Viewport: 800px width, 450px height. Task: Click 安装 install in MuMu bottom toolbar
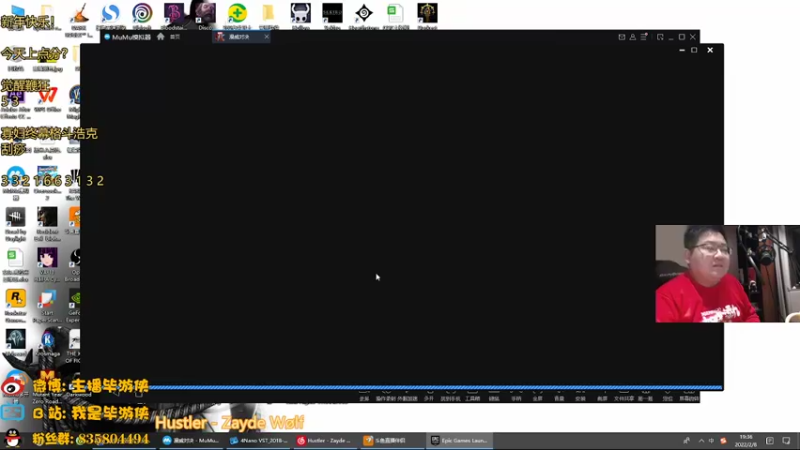click(x=581, y=397)
